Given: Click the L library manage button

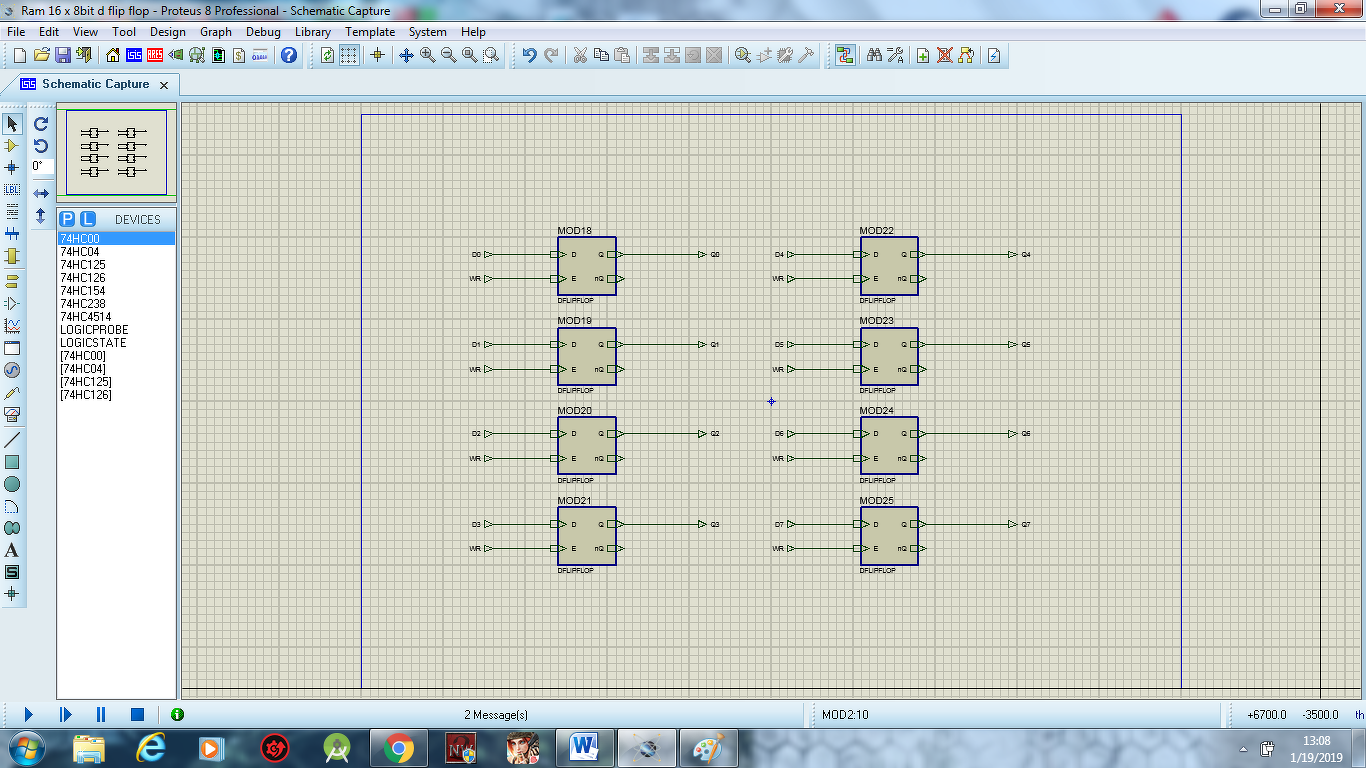Looking at the screenshot, I should pos(88,219).
